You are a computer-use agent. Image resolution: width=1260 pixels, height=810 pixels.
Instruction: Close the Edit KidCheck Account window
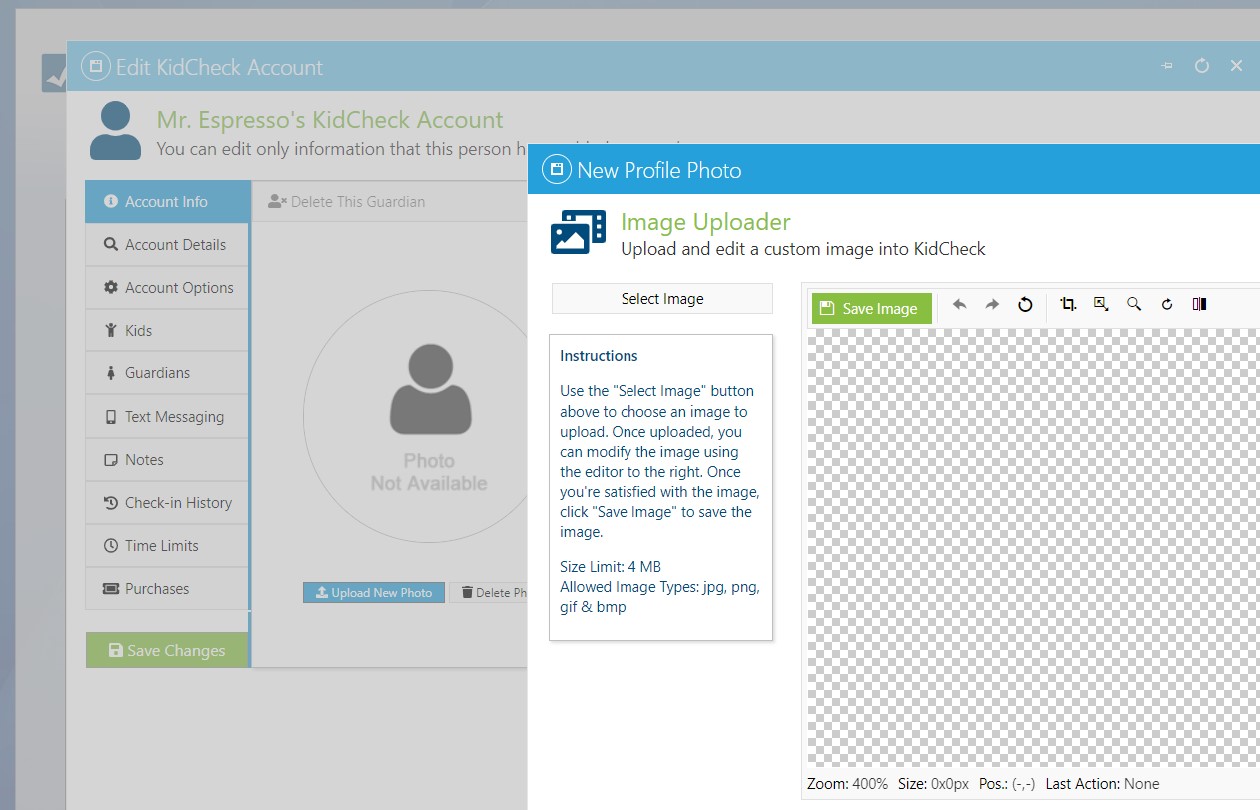pos(1237,66)
